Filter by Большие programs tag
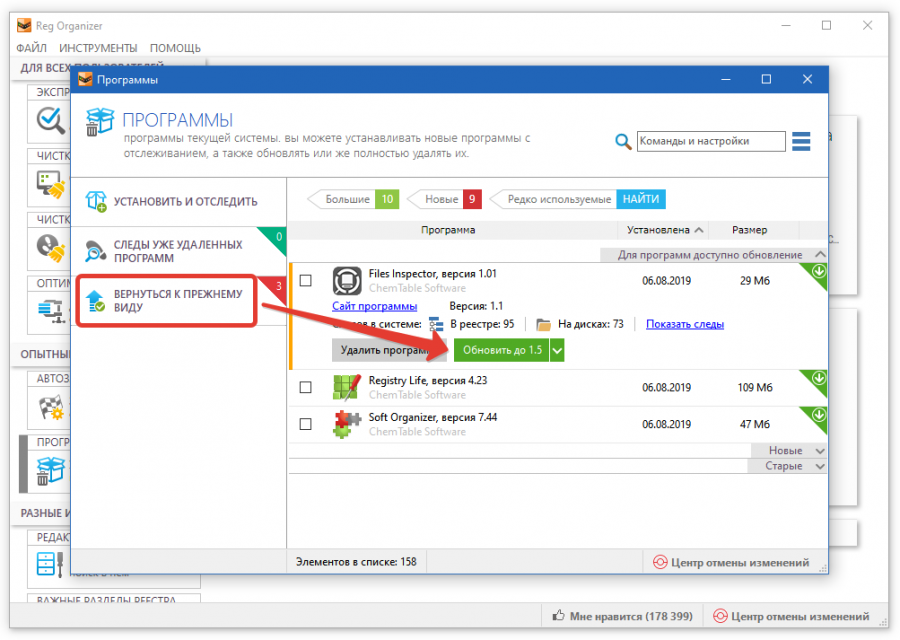This screenshot has height=640, width=900. (x=347, y=200)
